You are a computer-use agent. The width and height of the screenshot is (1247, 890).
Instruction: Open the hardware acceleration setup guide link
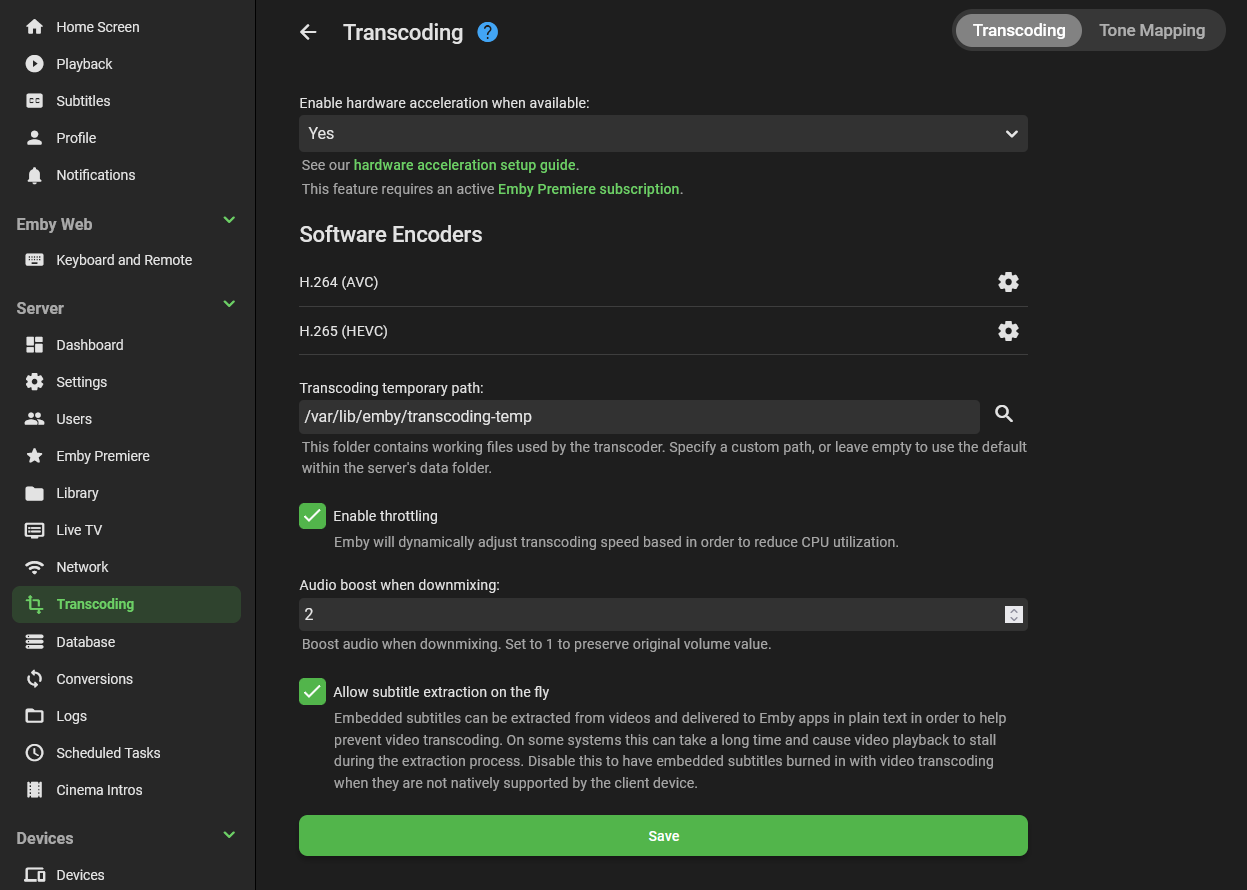tap(466, 165)
